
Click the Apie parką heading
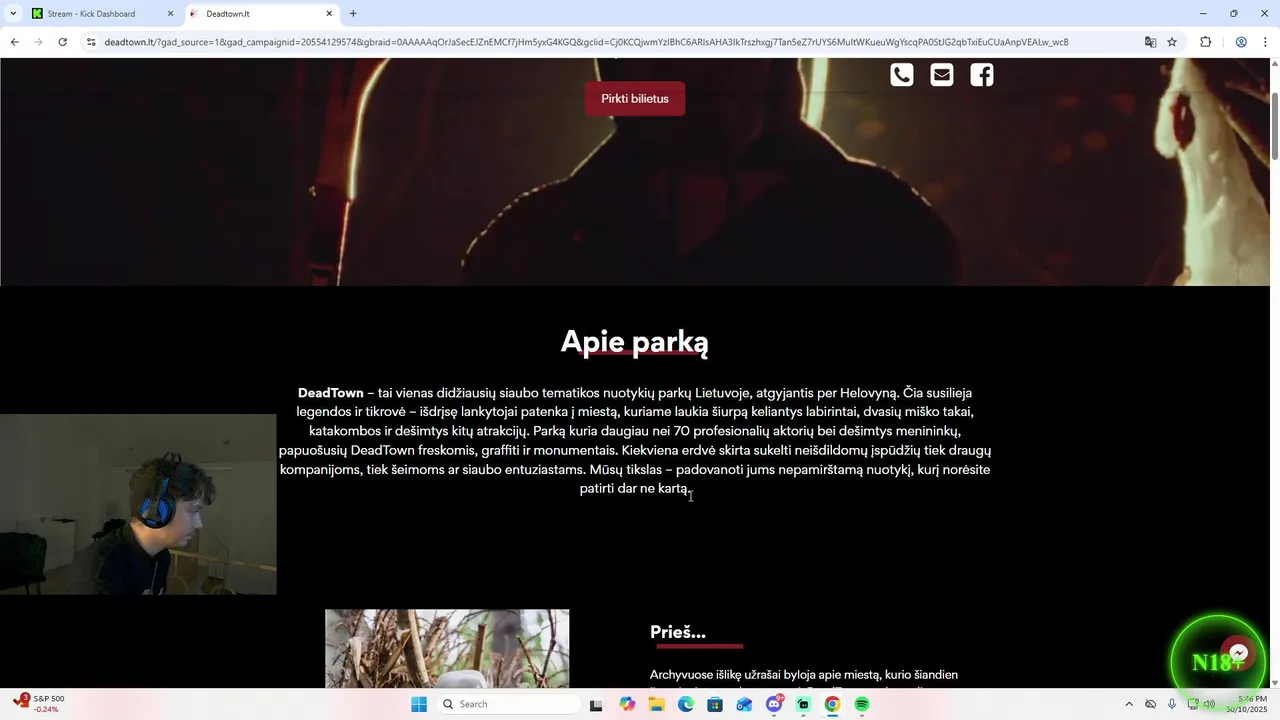(x=635, y=342)
